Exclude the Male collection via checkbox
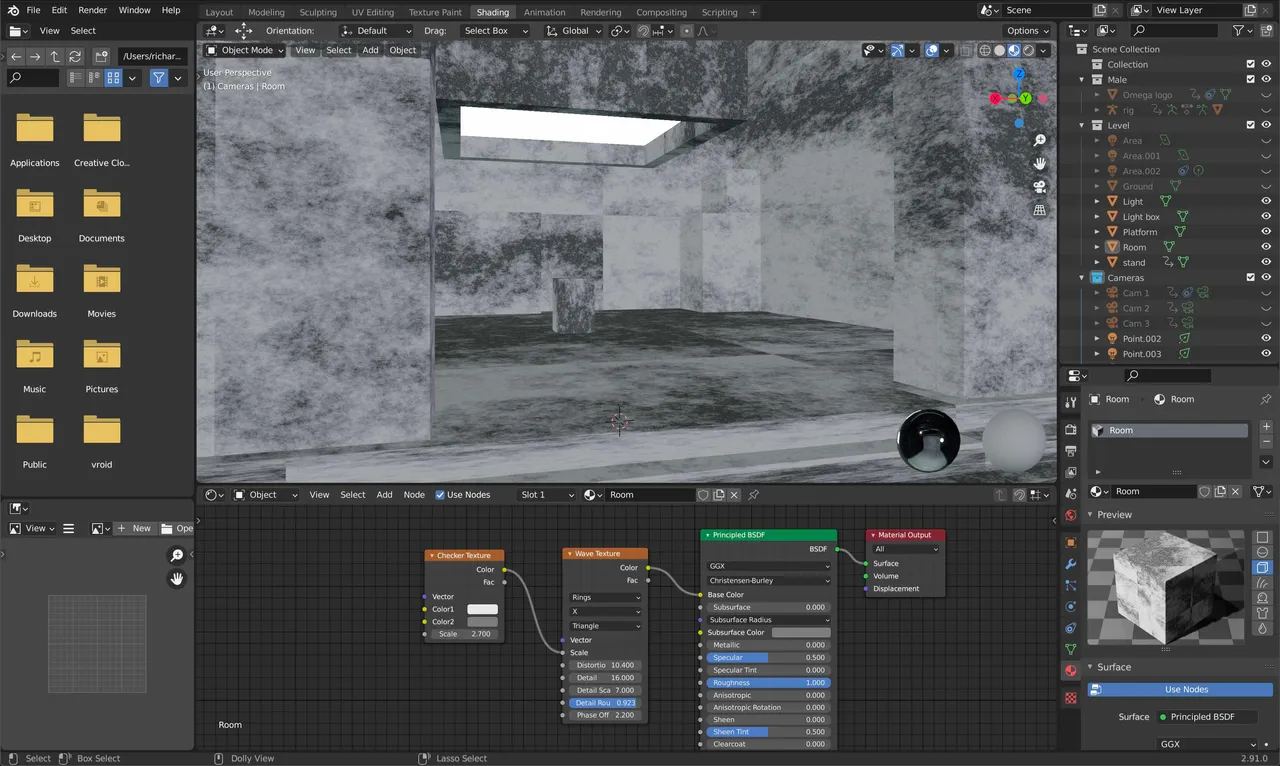The height and width of the screenshot is (766, 1280). click(1250, 79)
